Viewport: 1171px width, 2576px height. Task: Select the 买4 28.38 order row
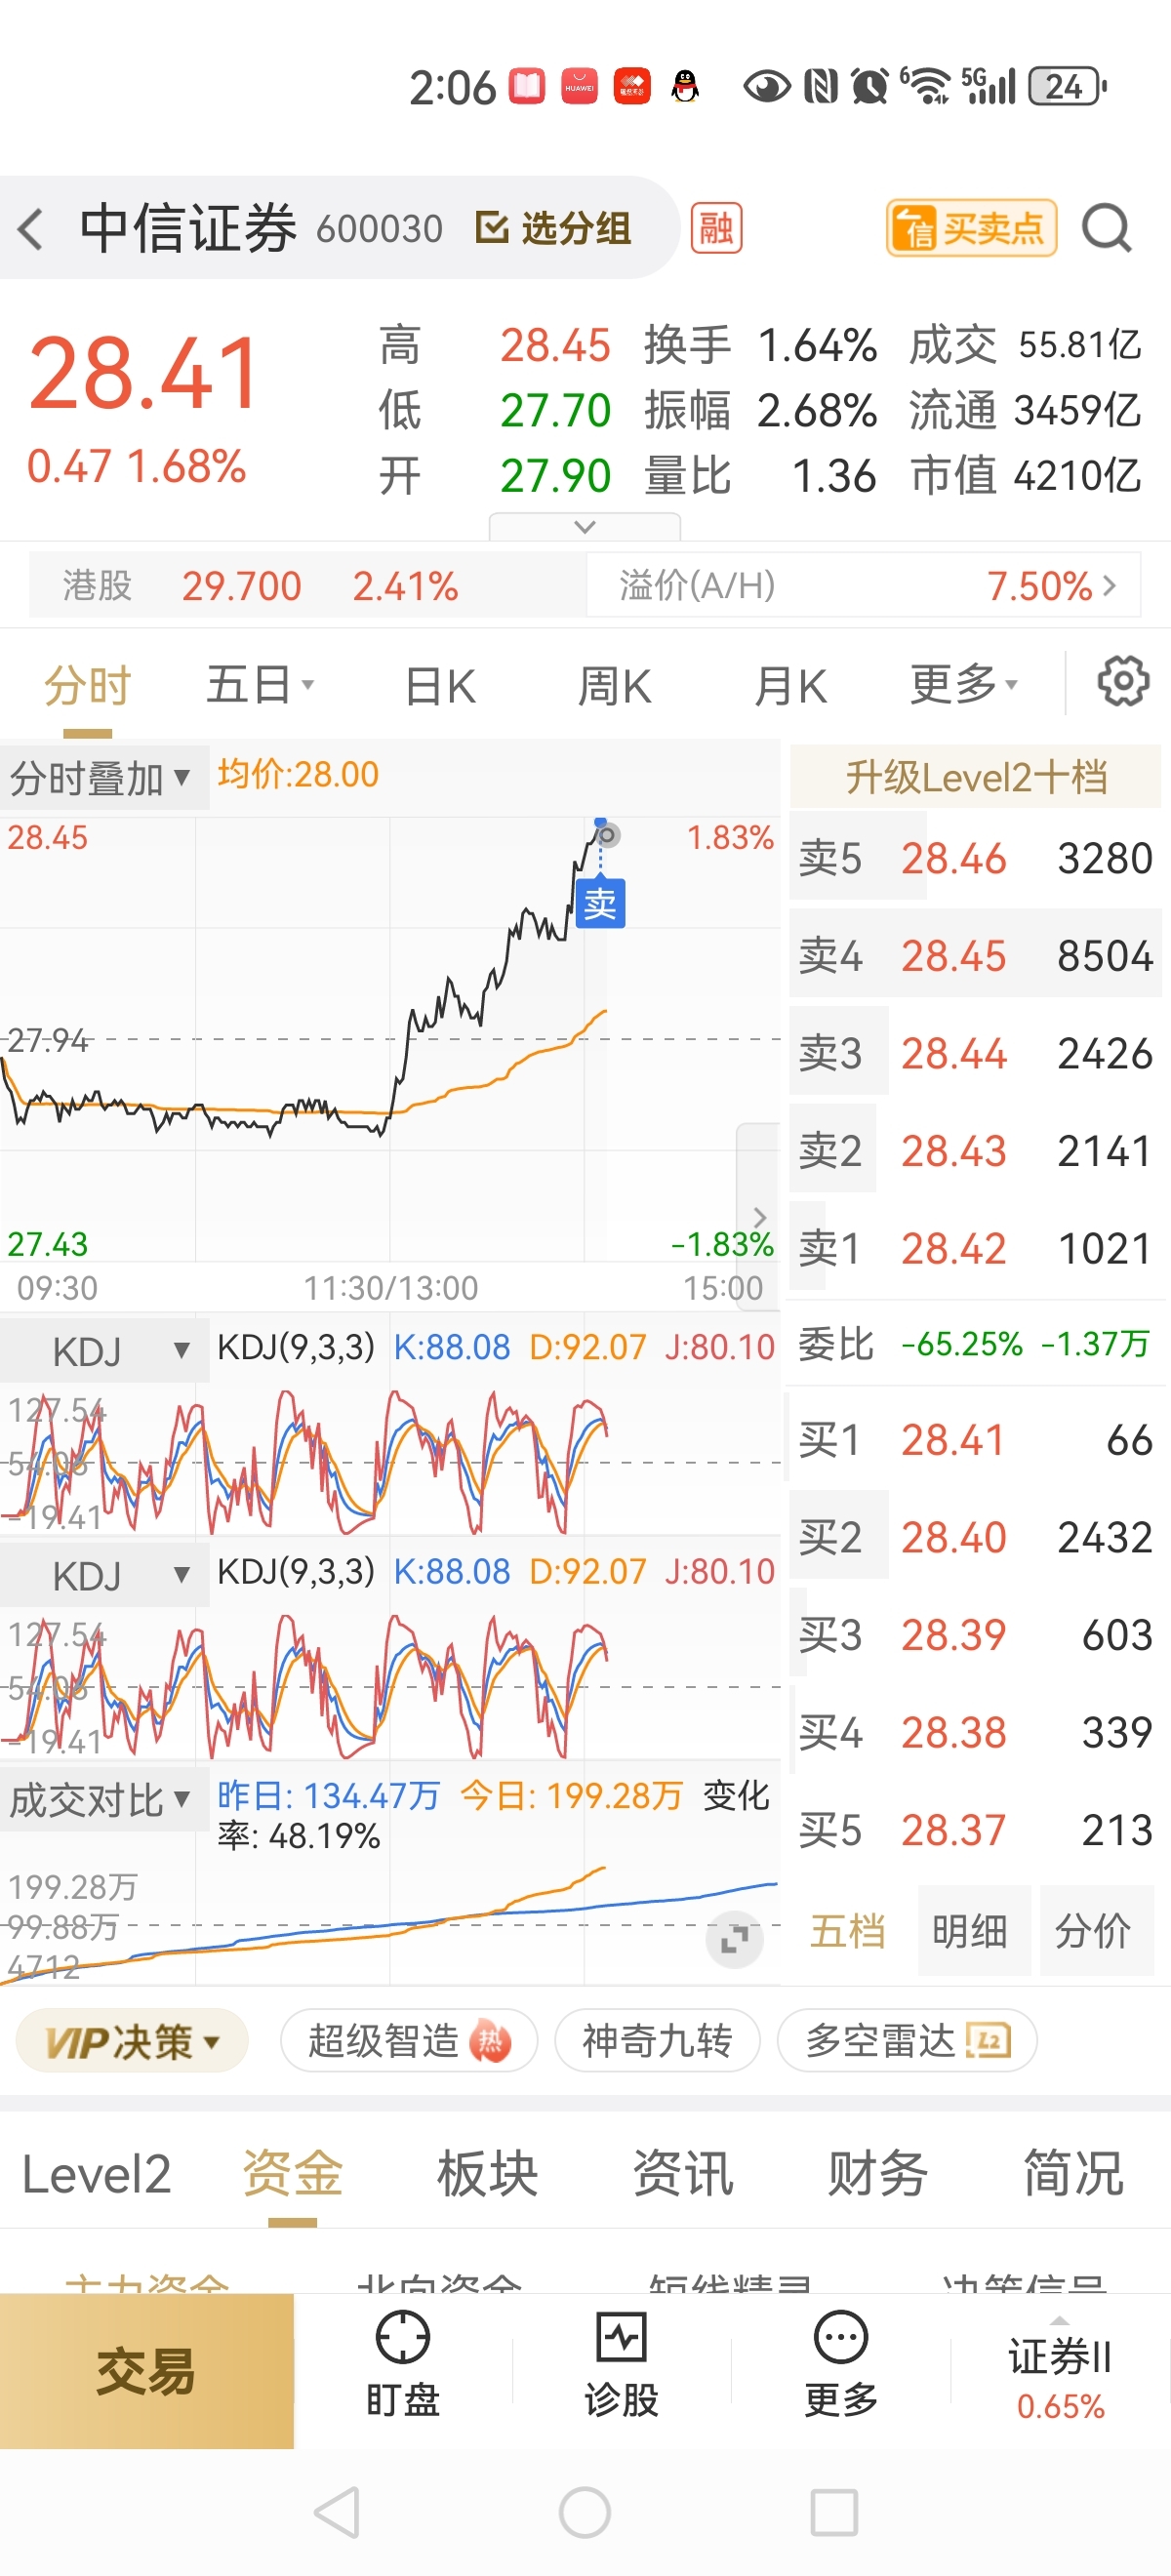(x=976, y=1732)
